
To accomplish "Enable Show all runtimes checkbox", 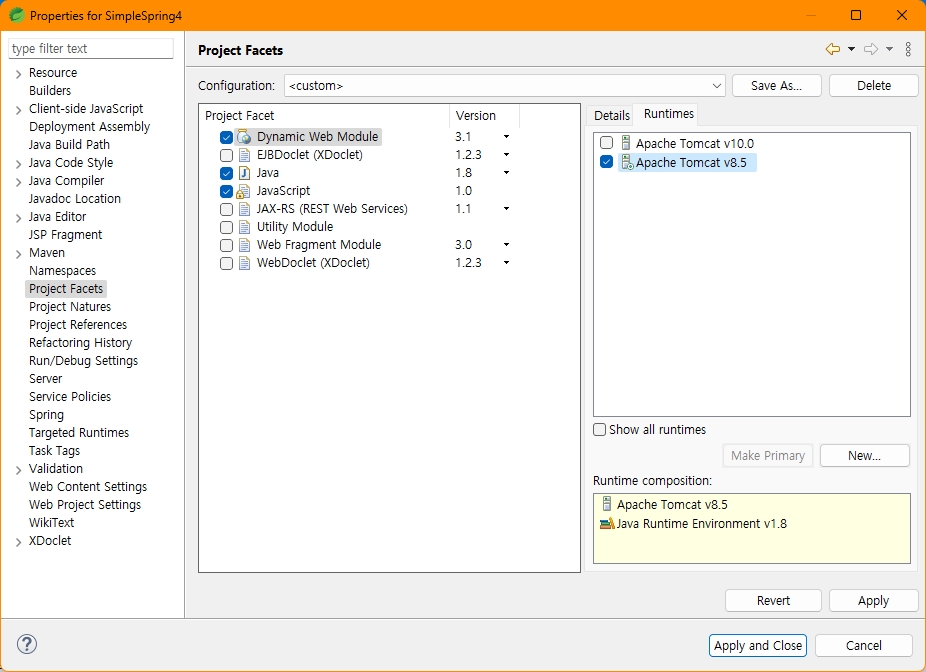I will [x=599, y=430].
